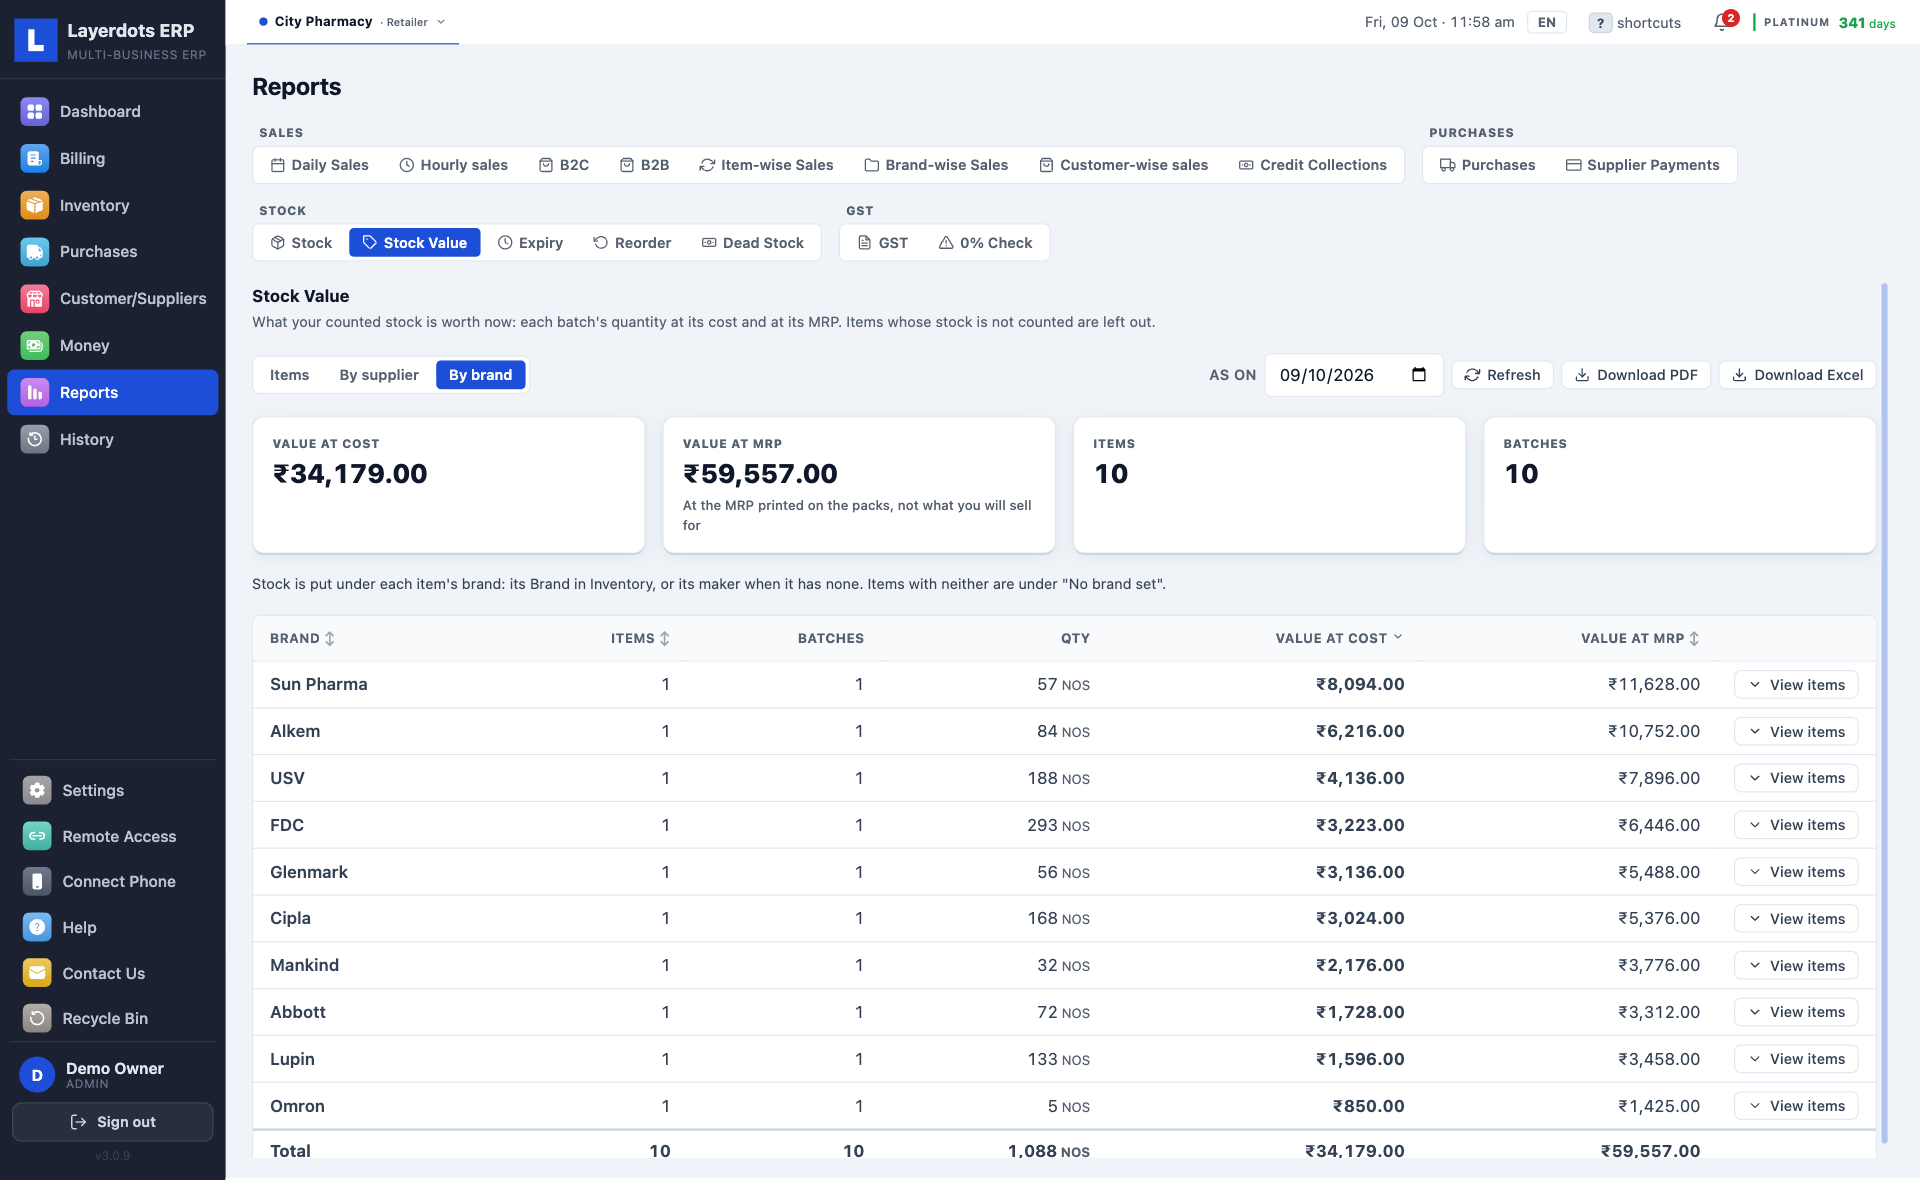Click the calendar icon in date field
1920x1180 pixels.
(1418, 375)
